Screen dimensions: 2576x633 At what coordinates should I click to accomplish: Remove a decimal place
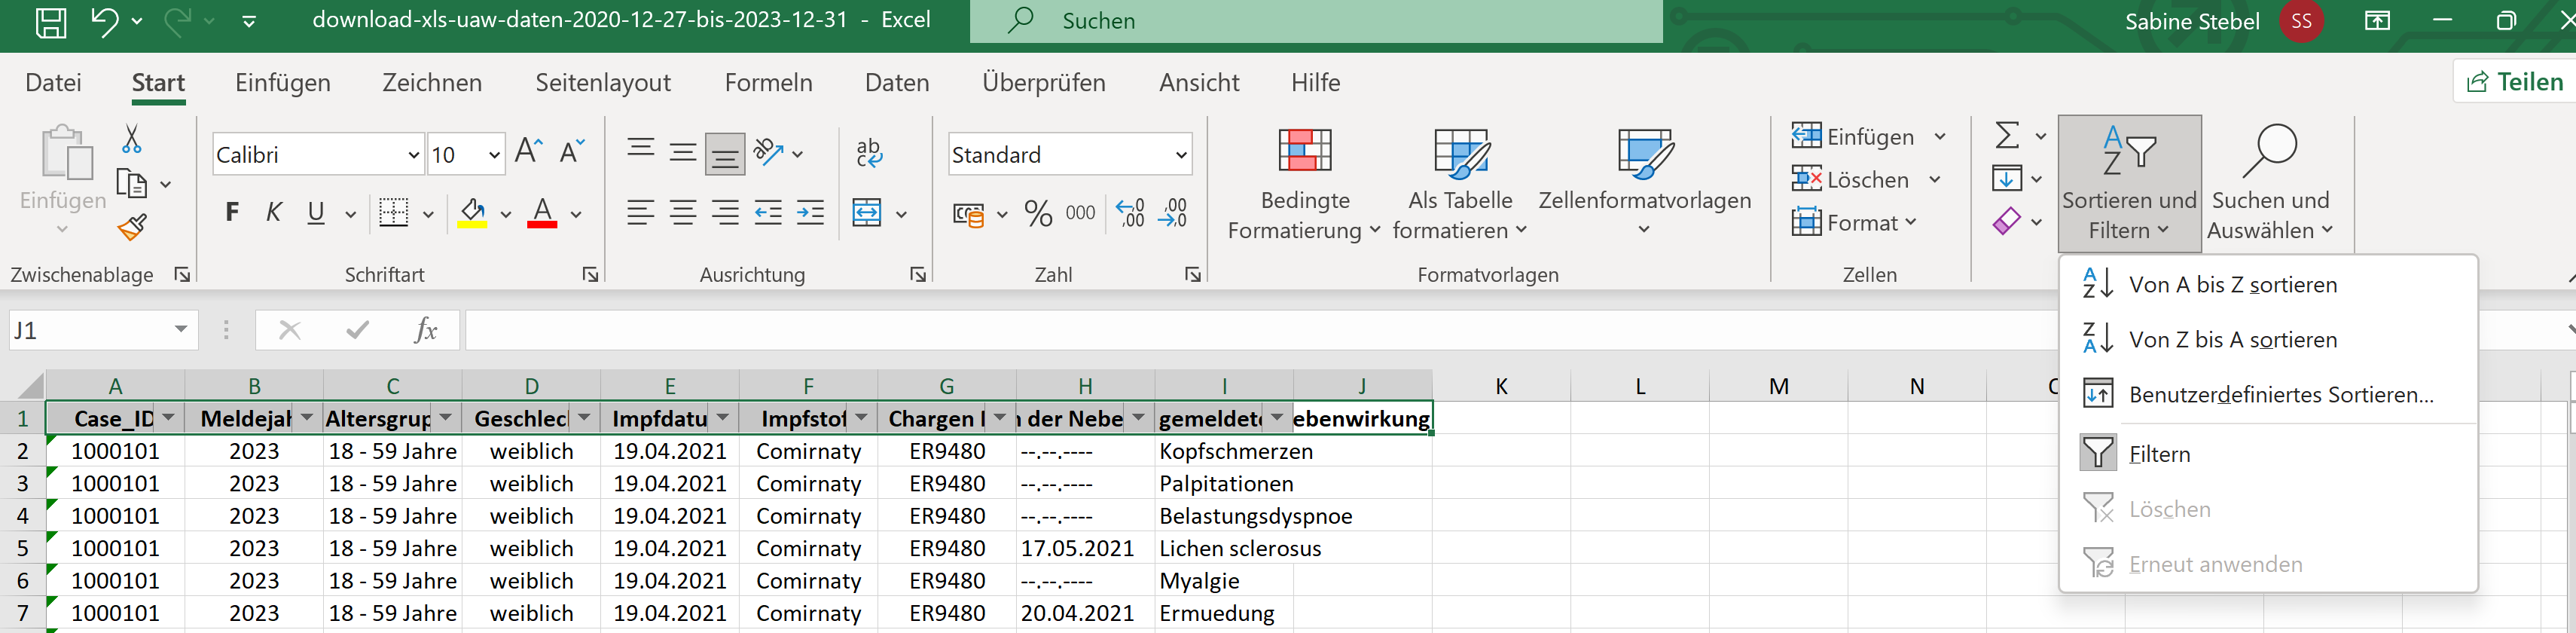(1172, 213)
